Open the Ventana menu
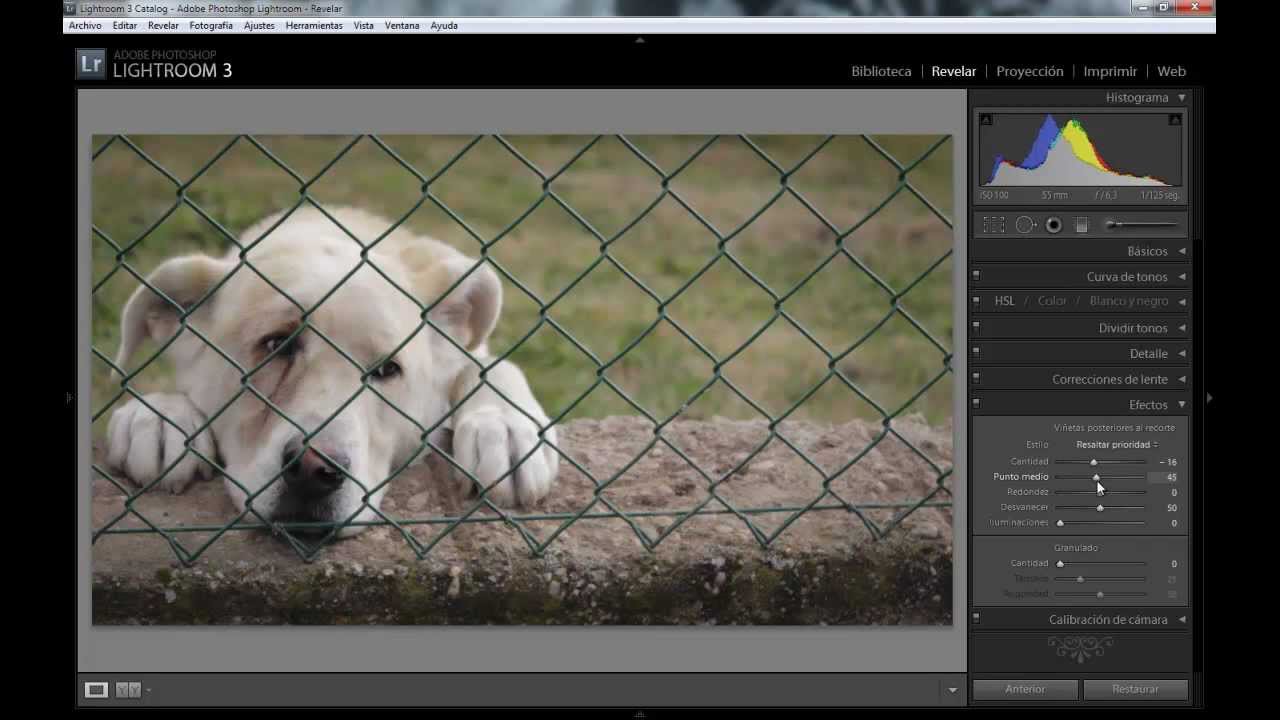 tap(402, 26)
